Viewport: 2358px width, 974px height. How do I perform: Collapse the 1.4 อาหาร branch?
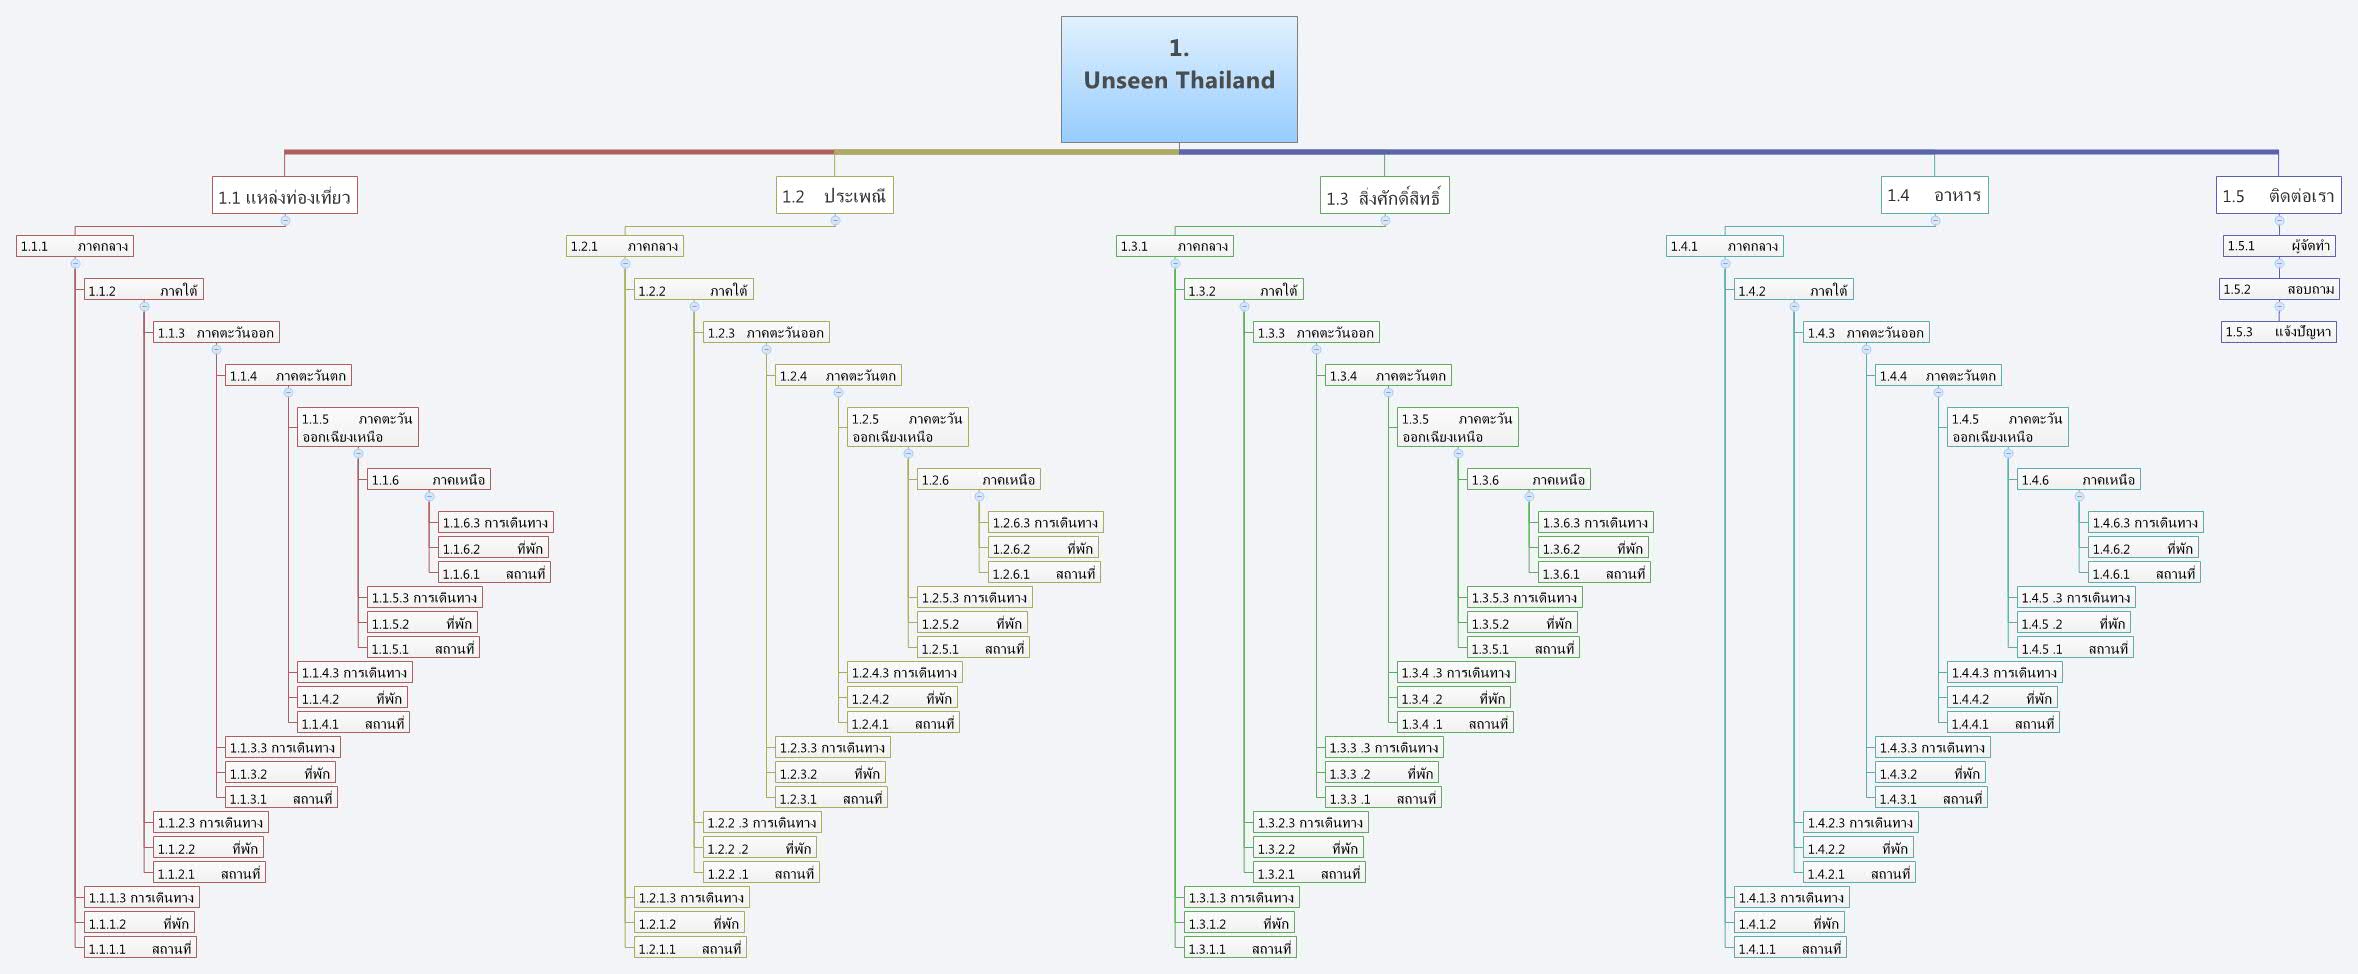tap(1937, 220)
